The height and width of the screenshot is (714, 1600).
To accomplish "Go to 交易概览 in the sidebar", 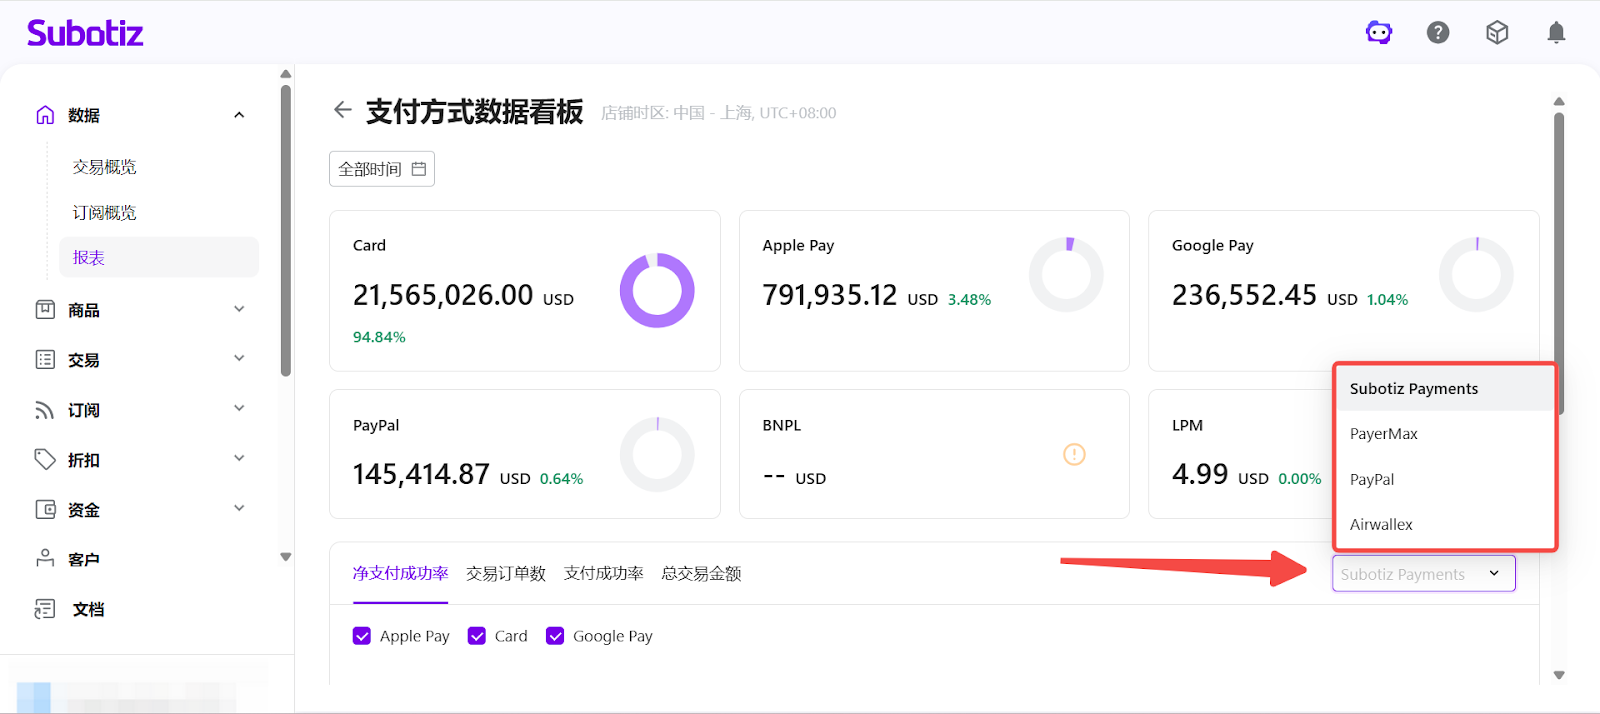I will click(105, 167).
